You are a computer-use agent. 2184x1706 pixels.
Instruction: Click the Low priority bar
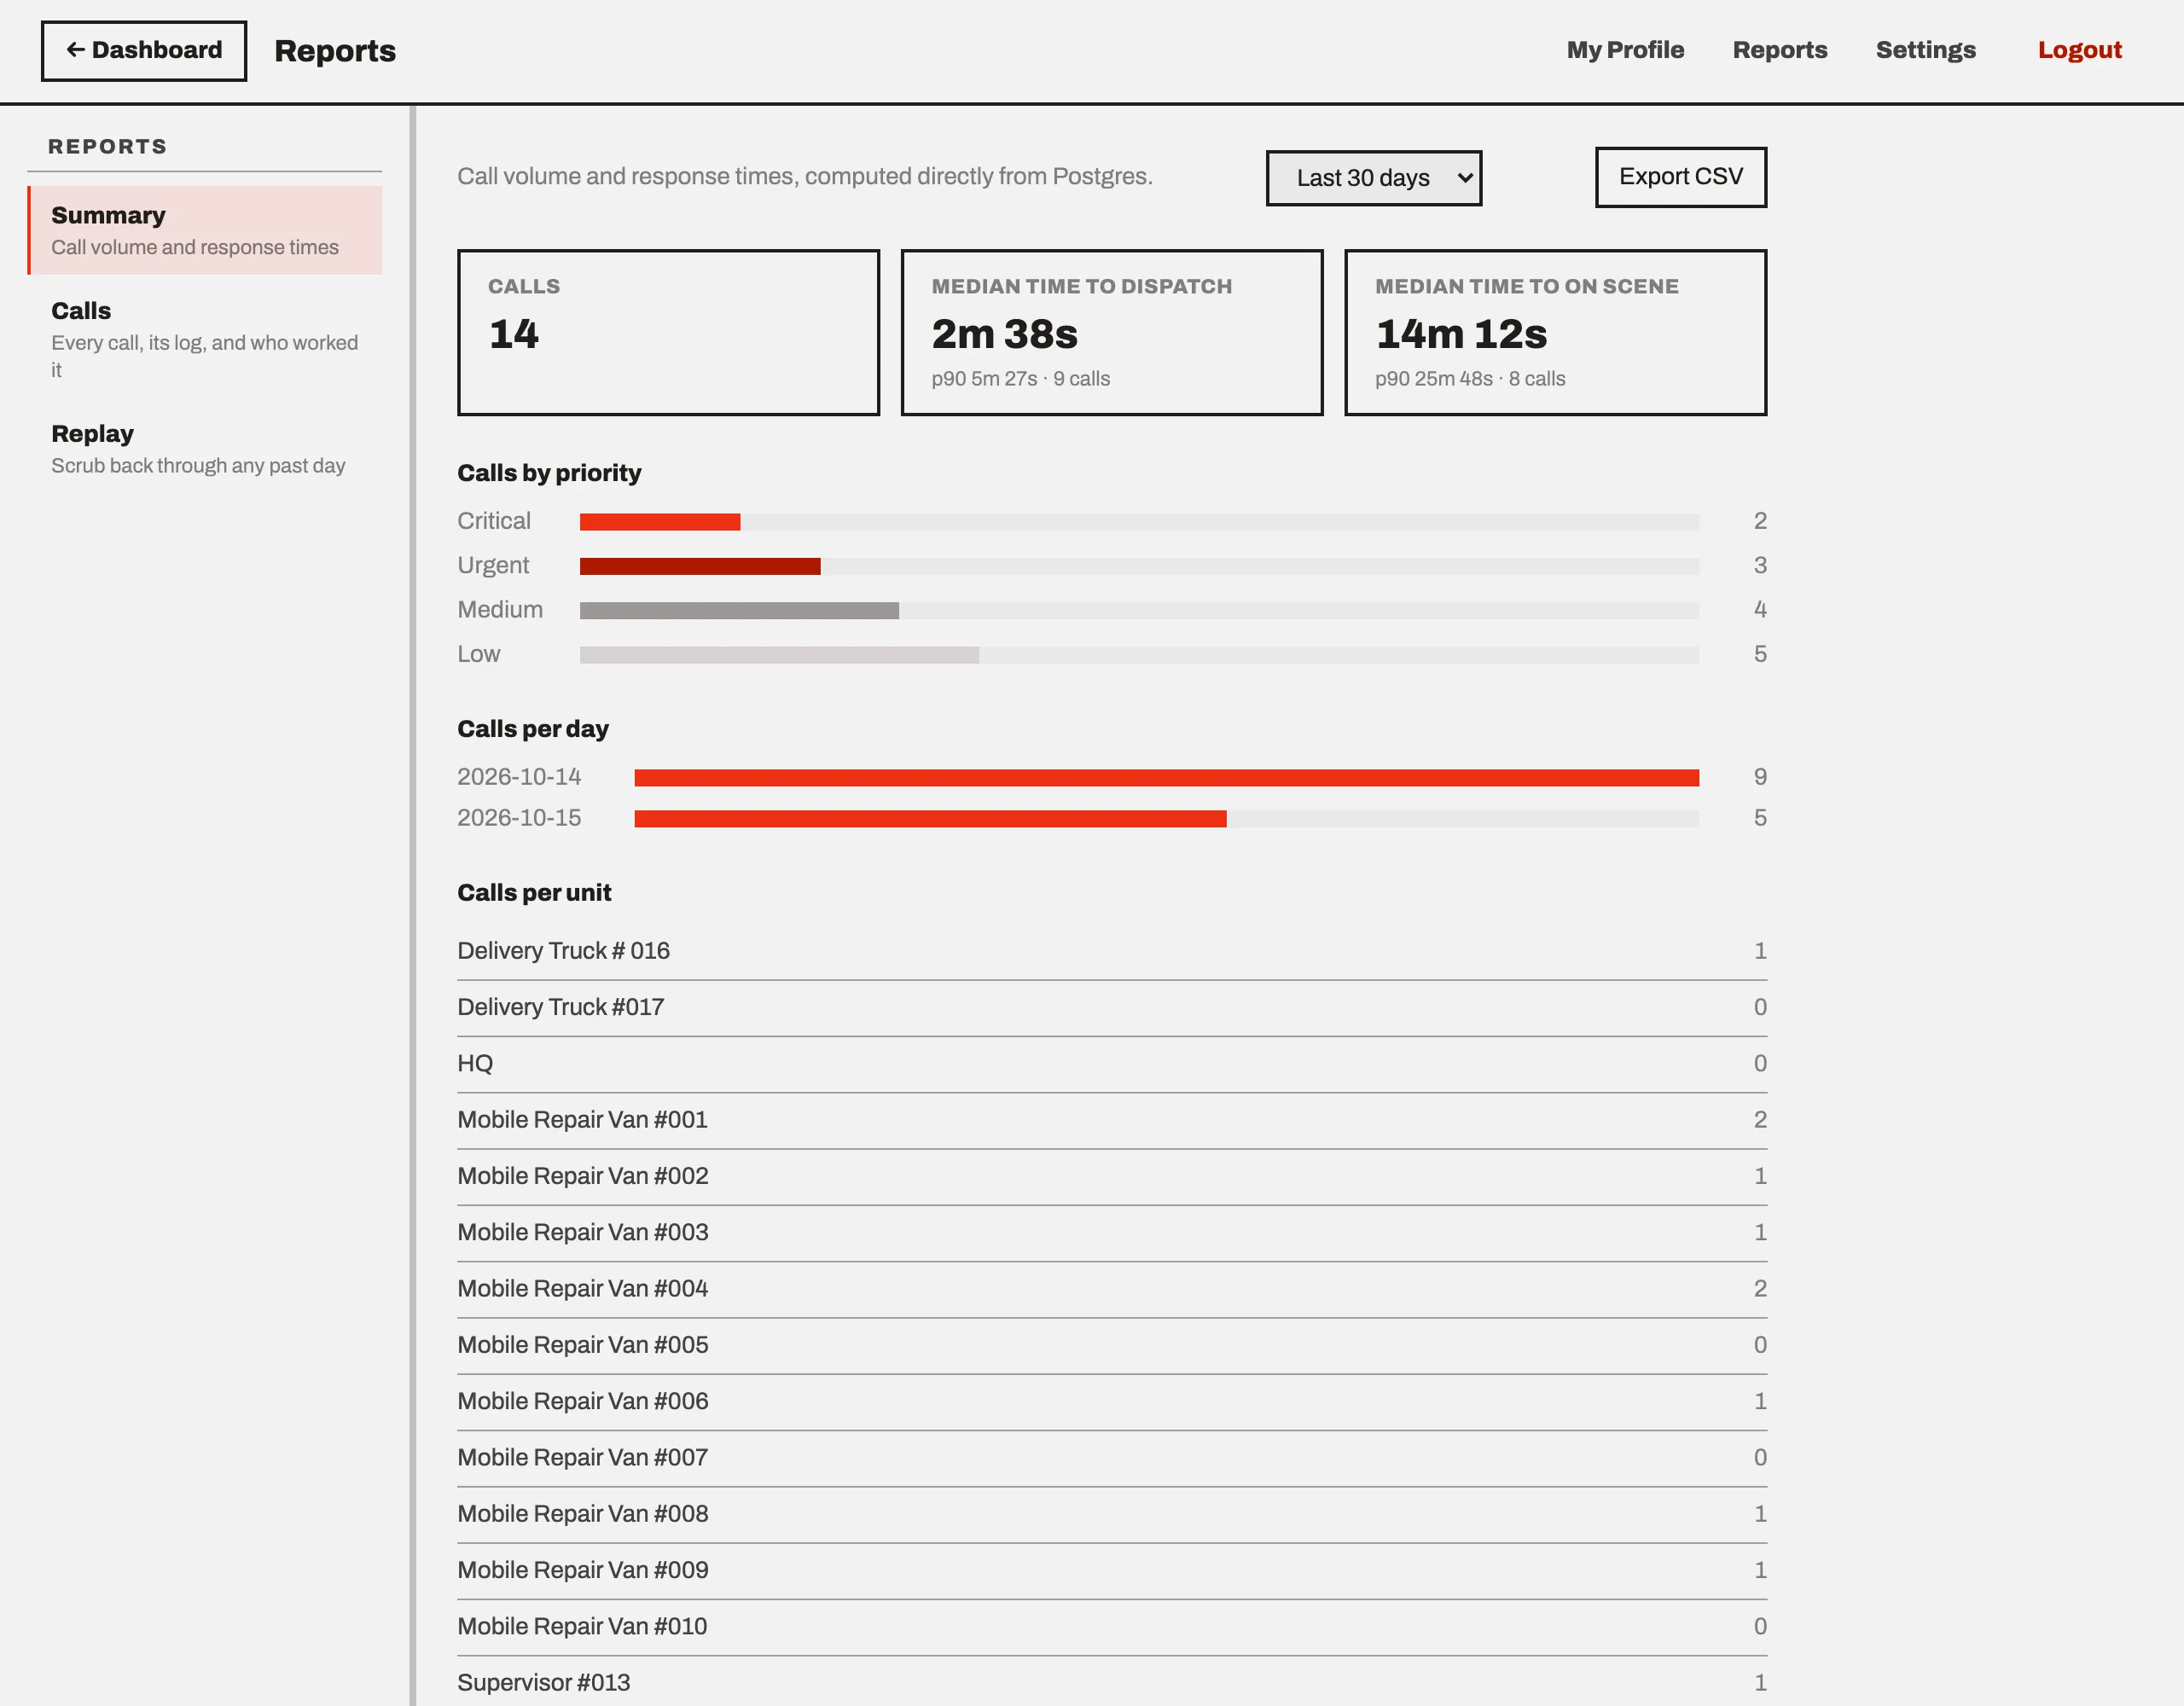[x=779, y=655]
